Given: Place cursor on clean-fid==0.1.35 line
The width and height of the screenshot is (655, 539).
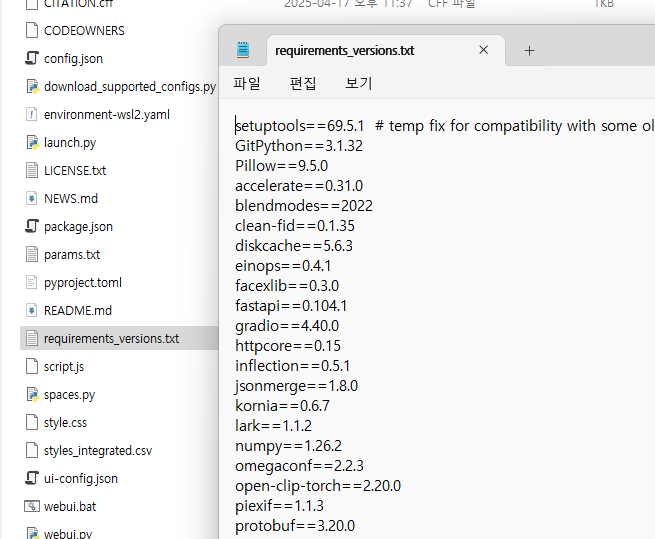Looking at the screenshot, I should [x=294, y=226].
